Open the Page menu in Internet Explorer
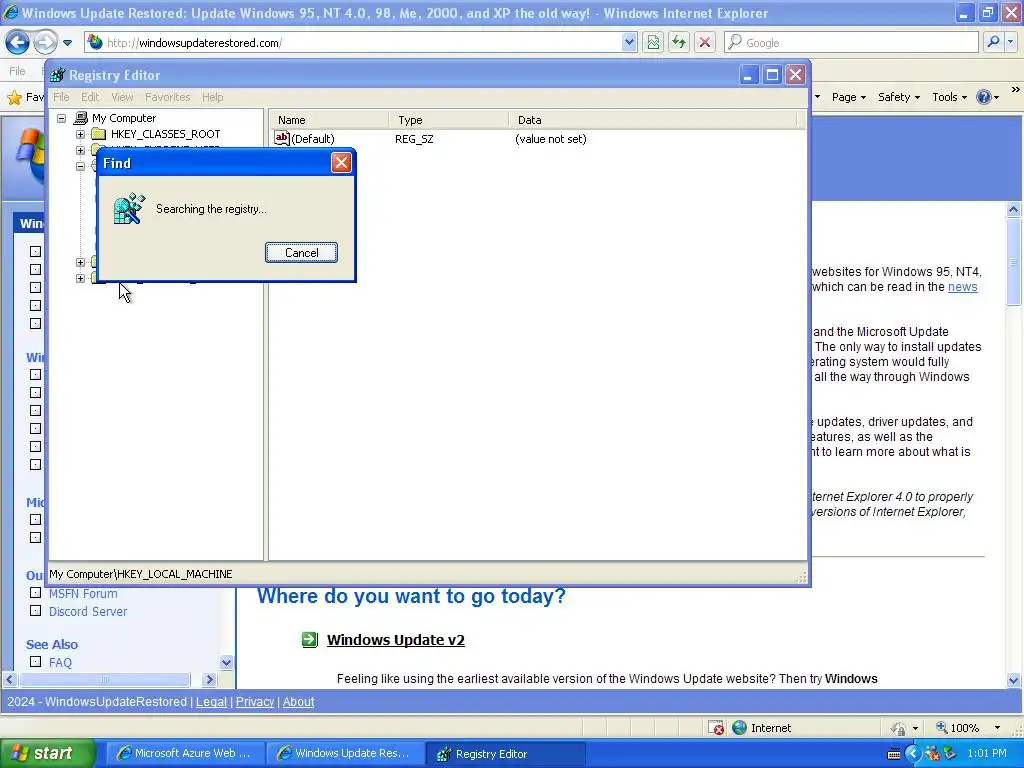The image size is (1024, 768). (848, 97)
